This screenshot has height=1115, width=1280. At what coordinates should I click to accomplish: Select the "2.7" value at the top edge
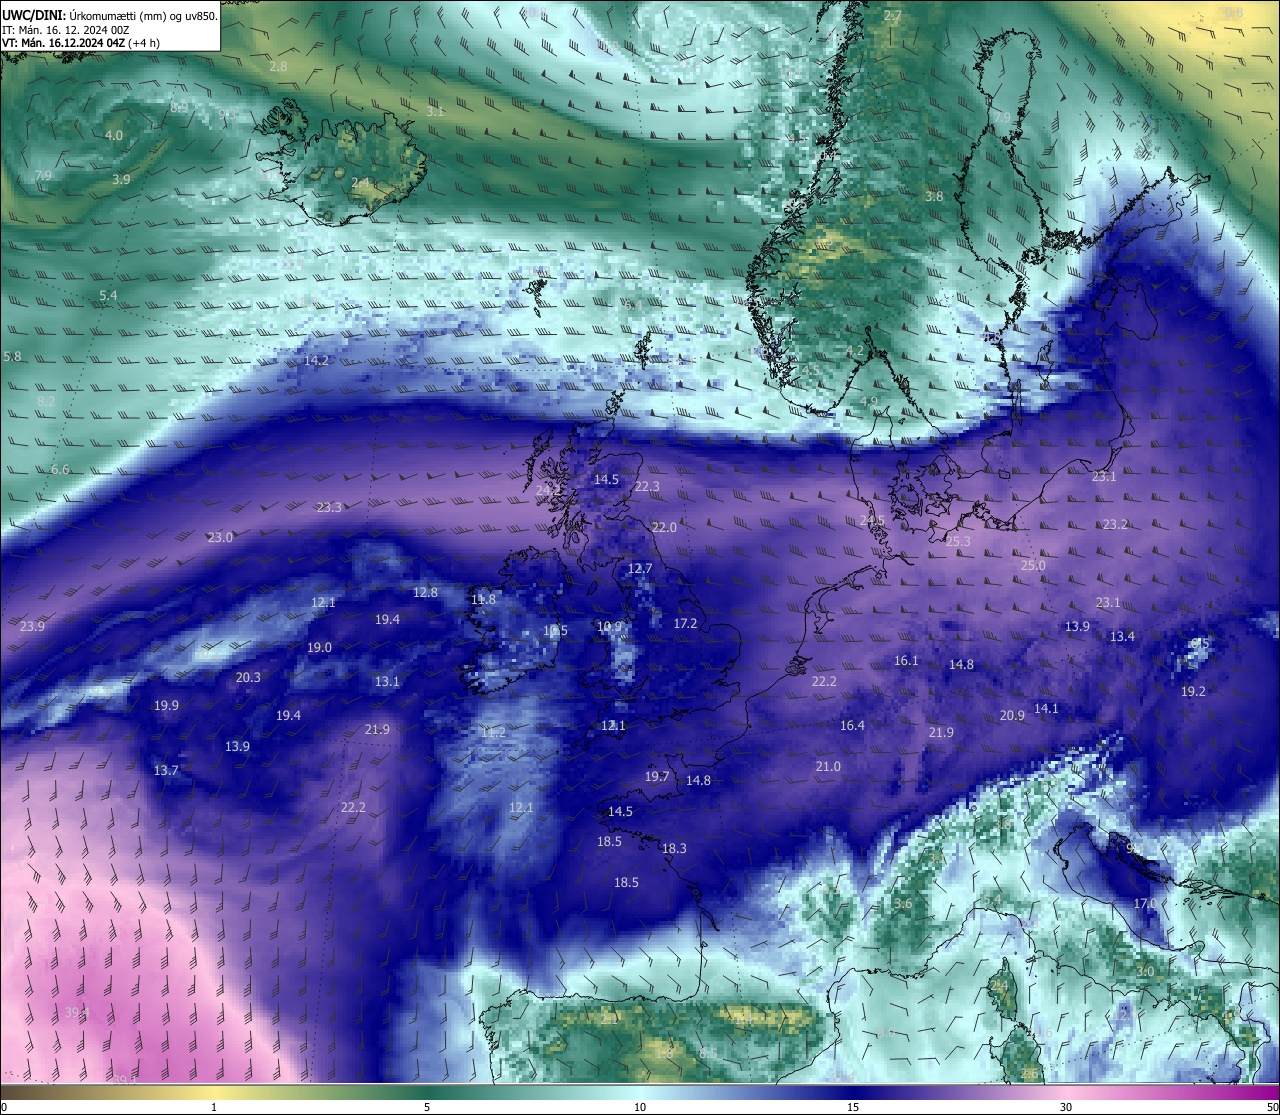[x=893, y=15]
